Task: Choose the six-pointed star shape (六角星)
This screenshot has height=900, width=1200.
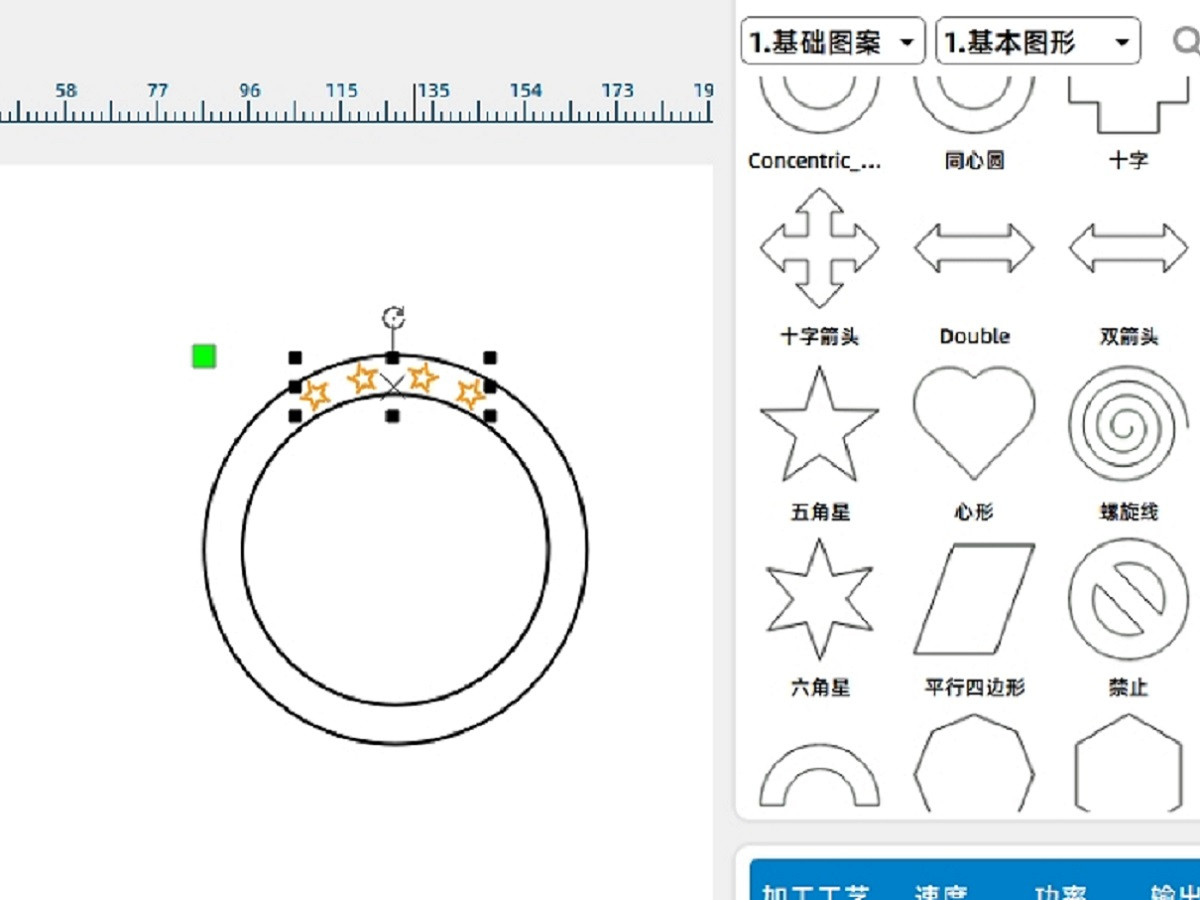Action: [x=819, y=600]
